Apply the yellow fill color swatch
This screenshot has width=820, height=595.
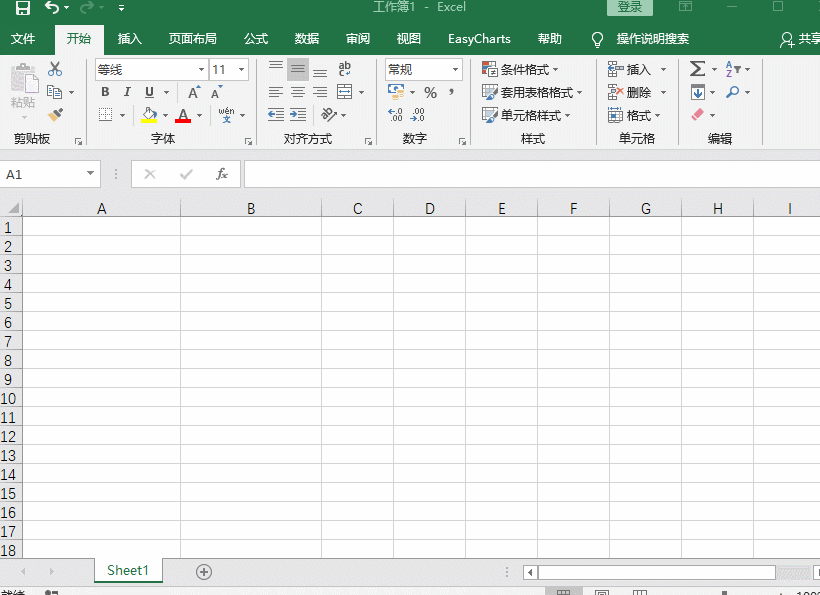[149, 115]
